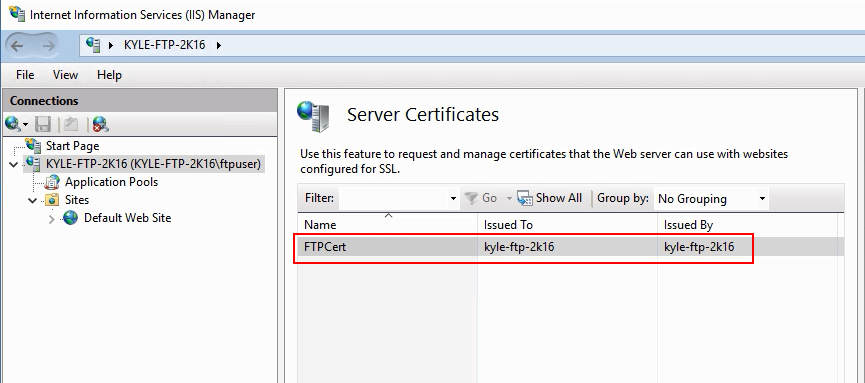Screen dimensions: 865x383
Task: Collapse the KYLE-FTP-2K16 server node
Action: point(14,164)
